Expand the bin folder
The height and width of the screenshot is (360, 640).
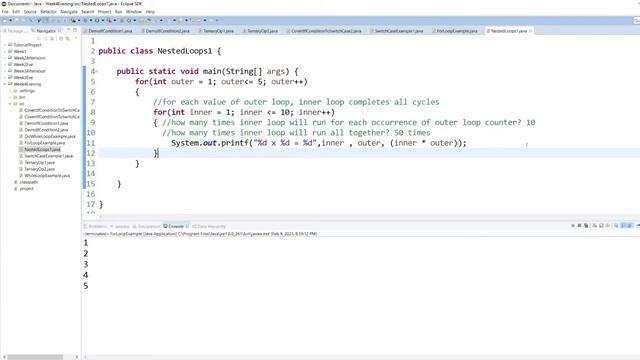pyautogui.click(x=10, y=97)
